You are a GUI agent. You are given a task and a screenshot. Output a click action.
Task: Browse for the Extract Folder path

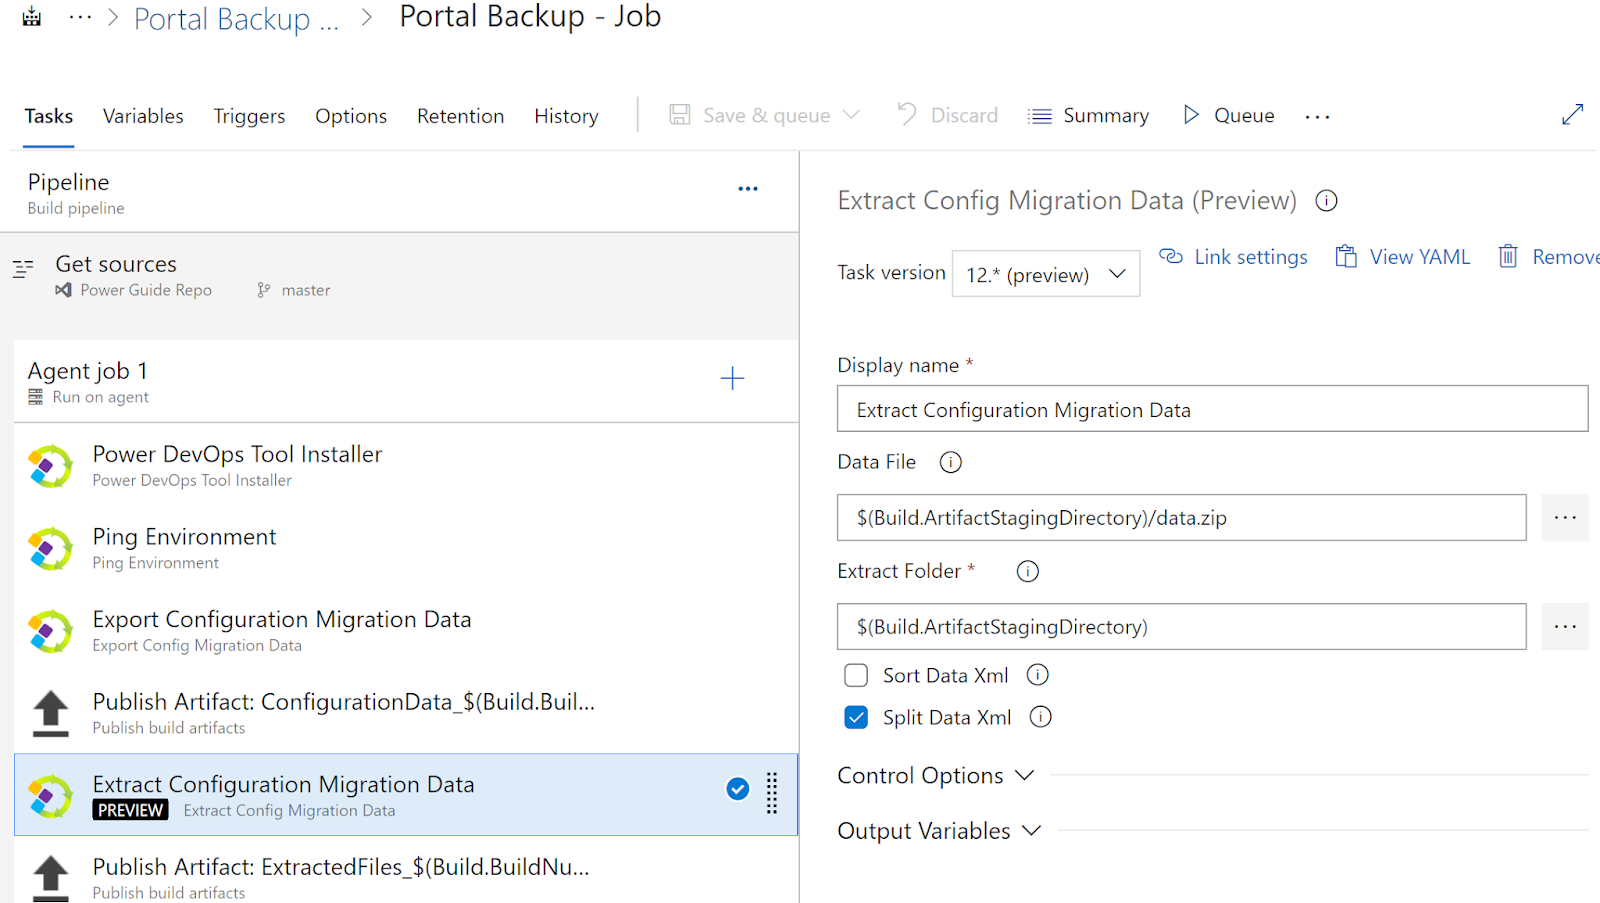point(1564,627)
